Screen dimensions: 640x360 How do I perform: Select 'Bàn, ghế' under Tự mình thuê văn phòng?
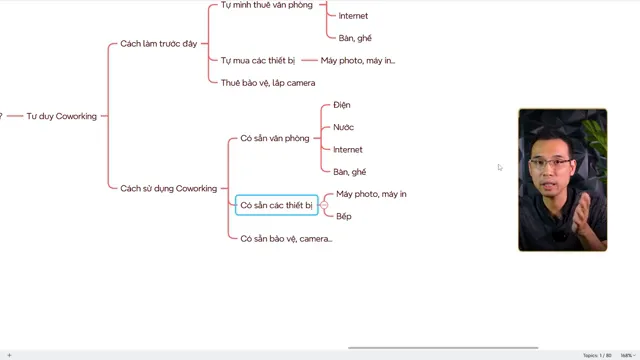355,38
